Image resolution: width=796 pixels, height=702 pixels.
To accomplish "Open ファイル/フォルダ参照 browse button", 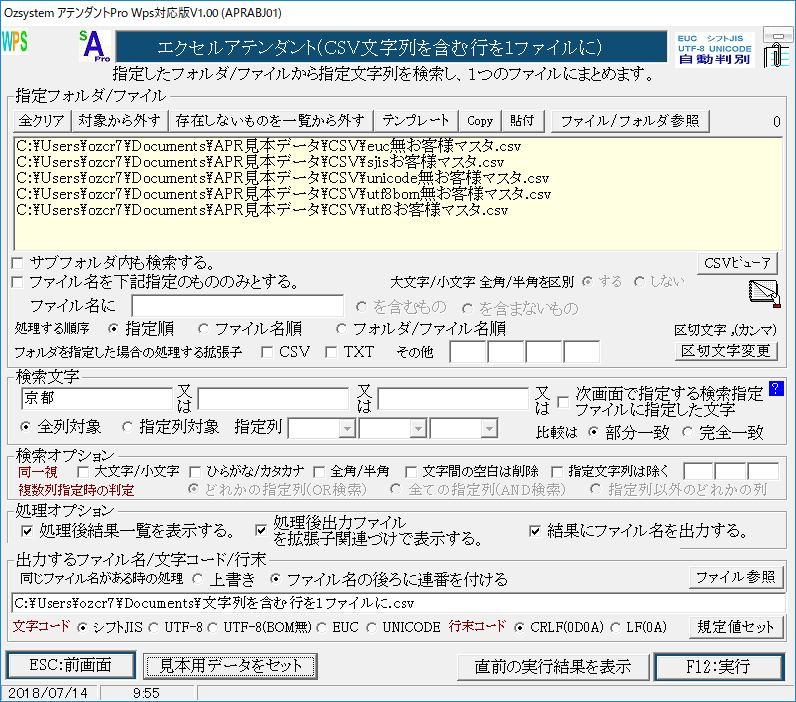I will [x=630, y=121].
